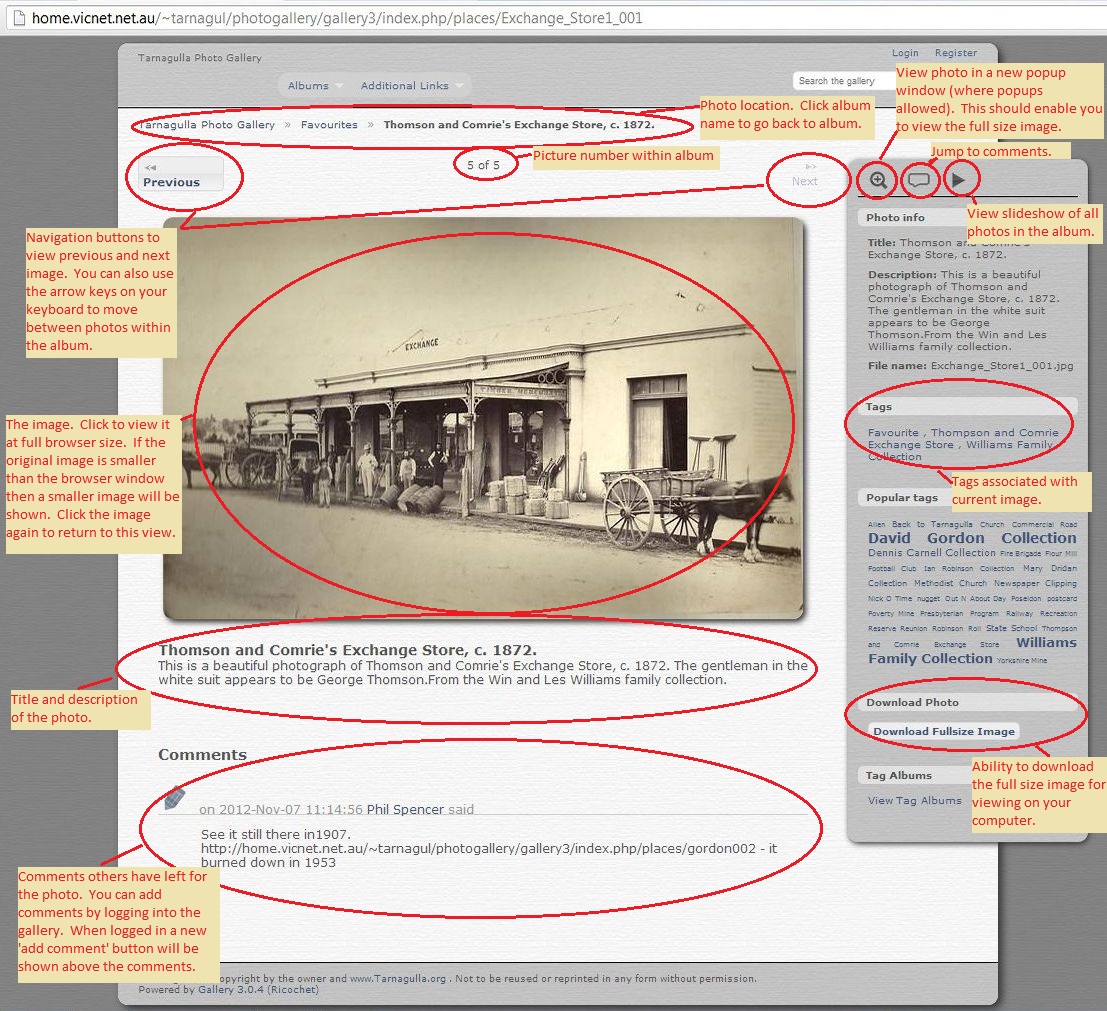Open the View Tag Albums link
This screenshot has width=1107, height=1011.
pos(915,801)
